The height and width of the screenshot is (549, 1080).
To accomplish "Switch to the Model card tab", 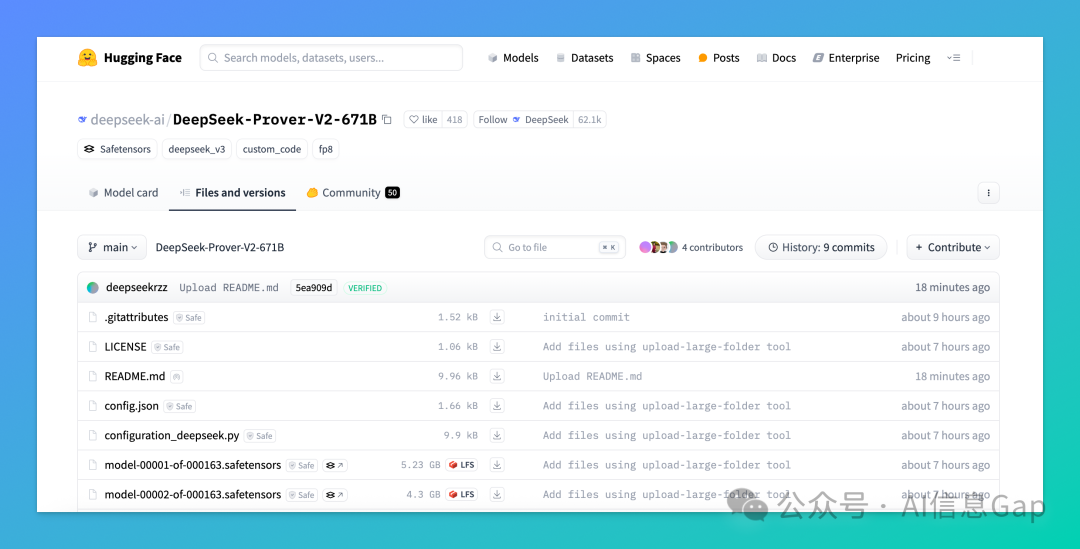I will 123,193.
